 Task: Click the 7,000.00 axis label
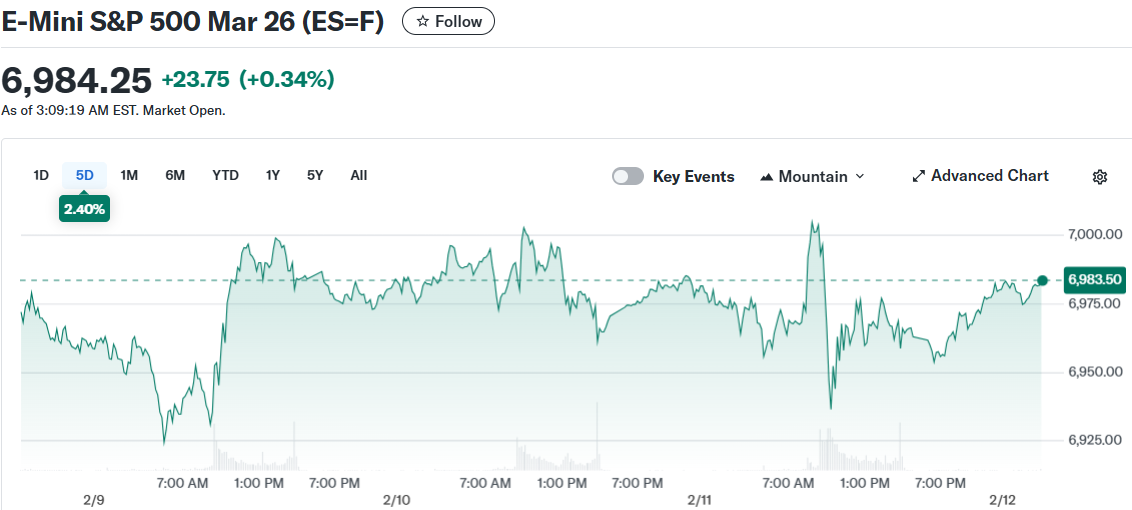(x=1094, y=235)
